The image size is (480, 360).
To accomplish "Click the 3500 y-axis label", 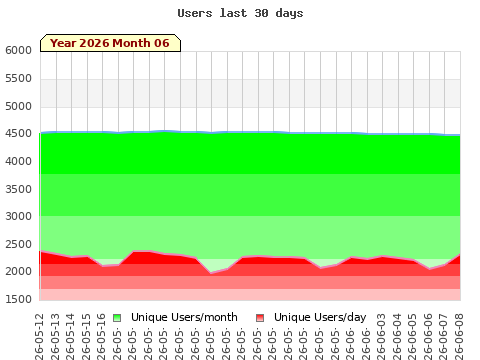I will coord(18,189).
